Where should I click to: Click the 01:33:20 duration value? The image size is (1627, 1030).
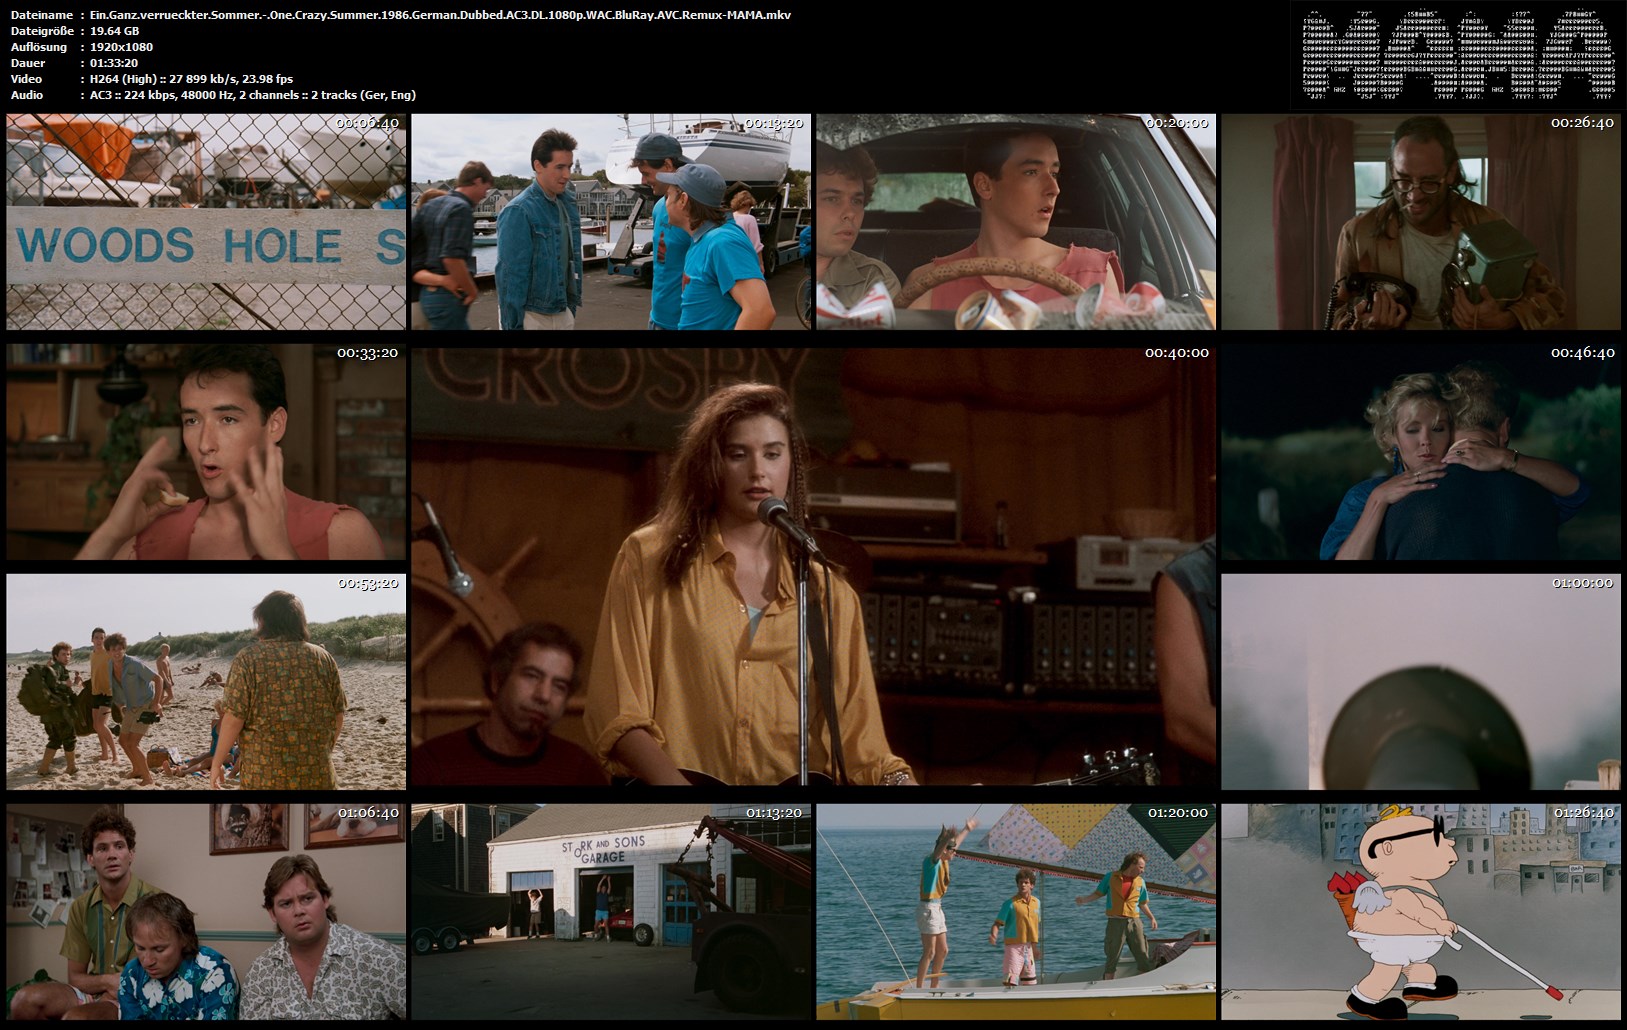click(x=114, y=63)
